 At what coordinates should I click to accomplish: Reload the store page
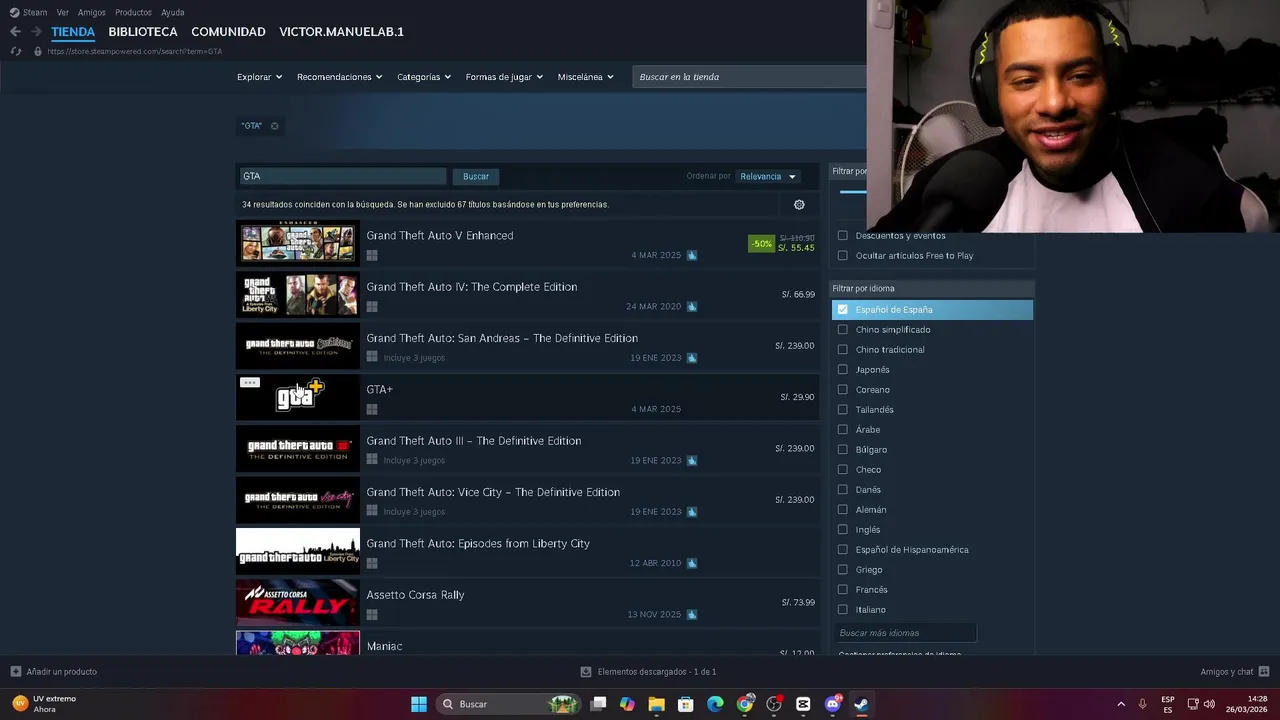point(15,51)
